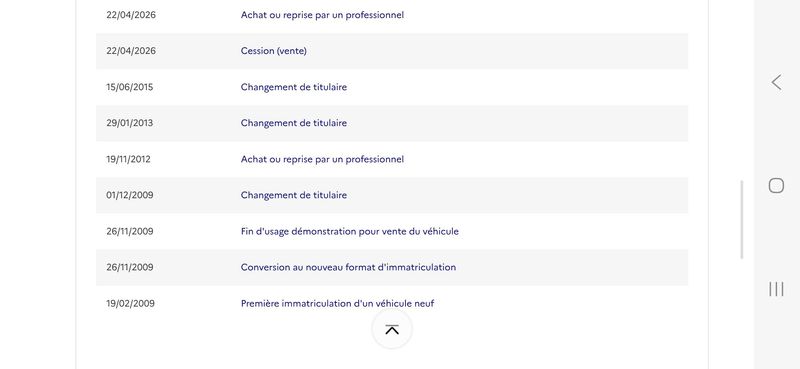Open Changement de titulaire from 29/01/2013
This screenshot has width=800, height=369.
(293, 123)
